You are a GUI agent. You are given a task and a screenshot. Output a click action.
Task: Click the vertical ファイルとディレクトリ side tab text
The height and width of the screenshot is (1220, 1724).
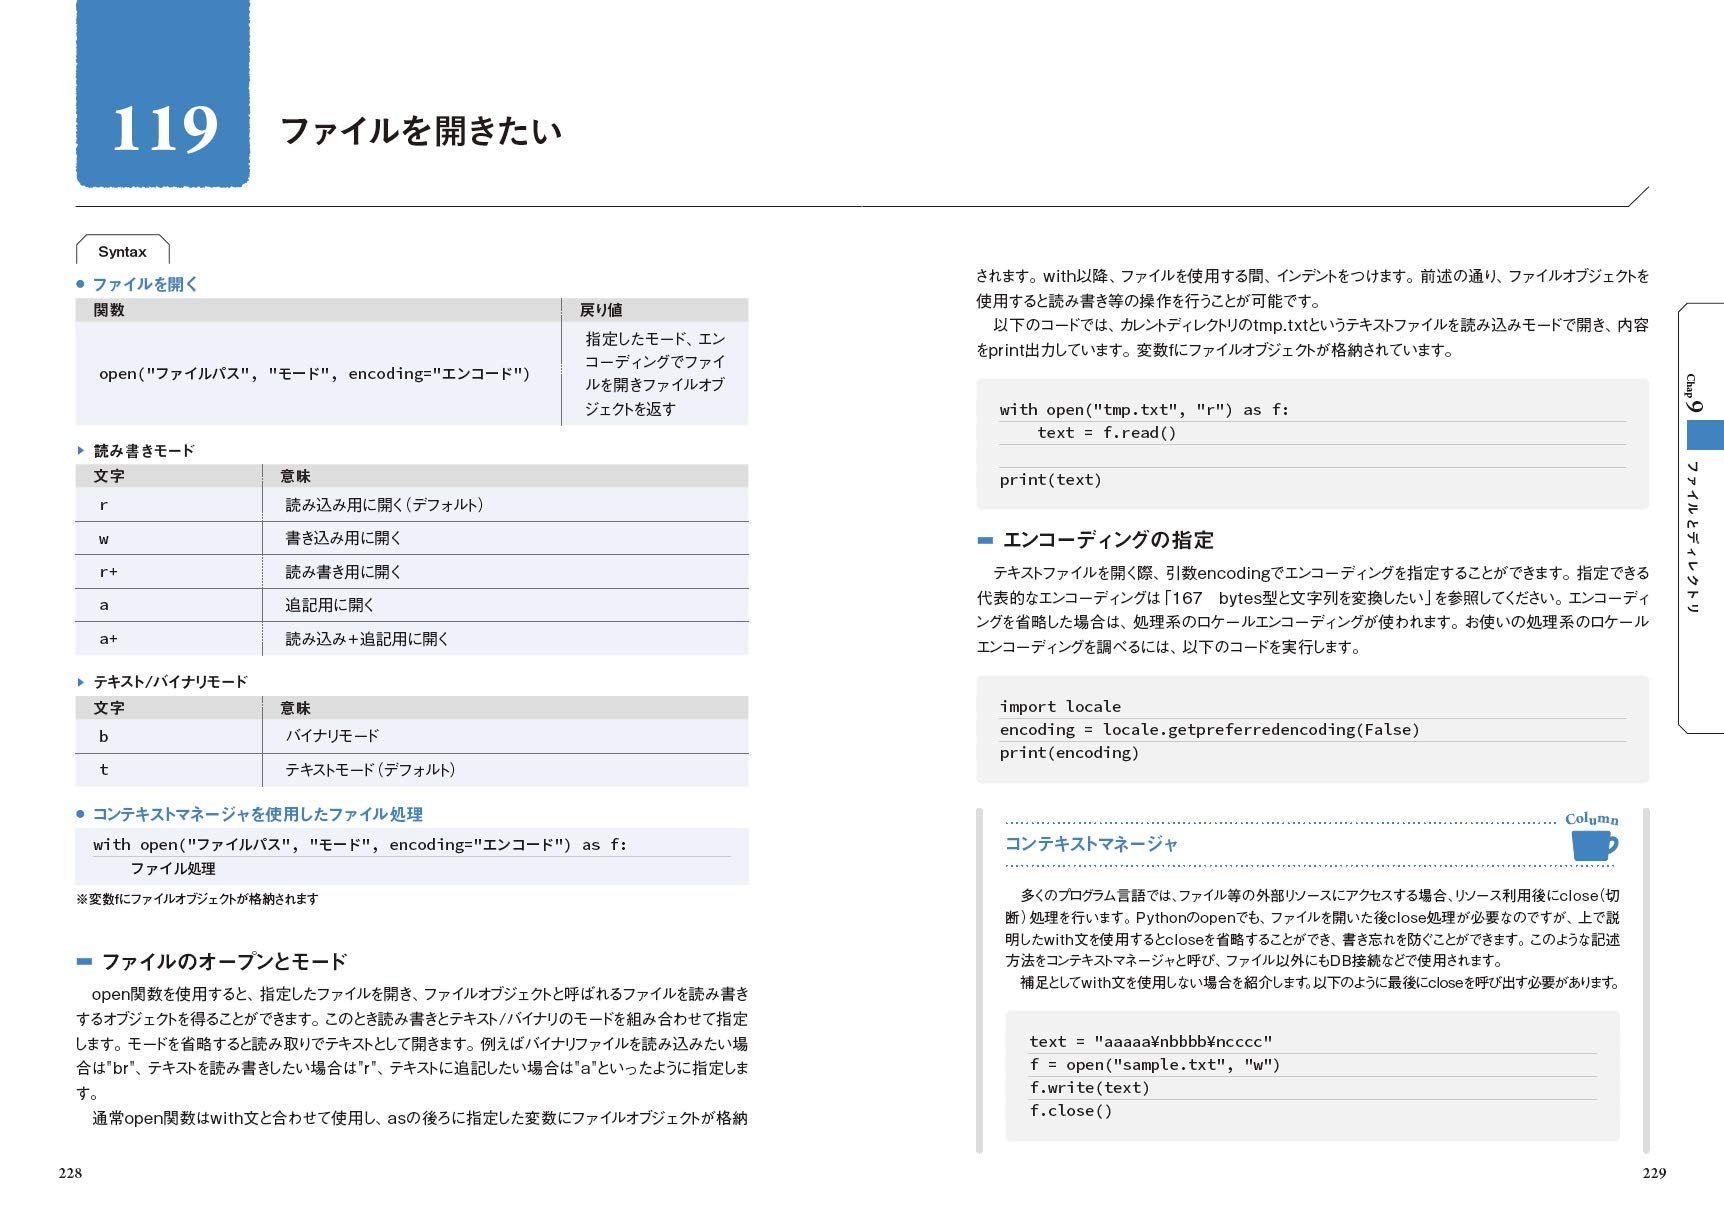[x=1693, y=537]
